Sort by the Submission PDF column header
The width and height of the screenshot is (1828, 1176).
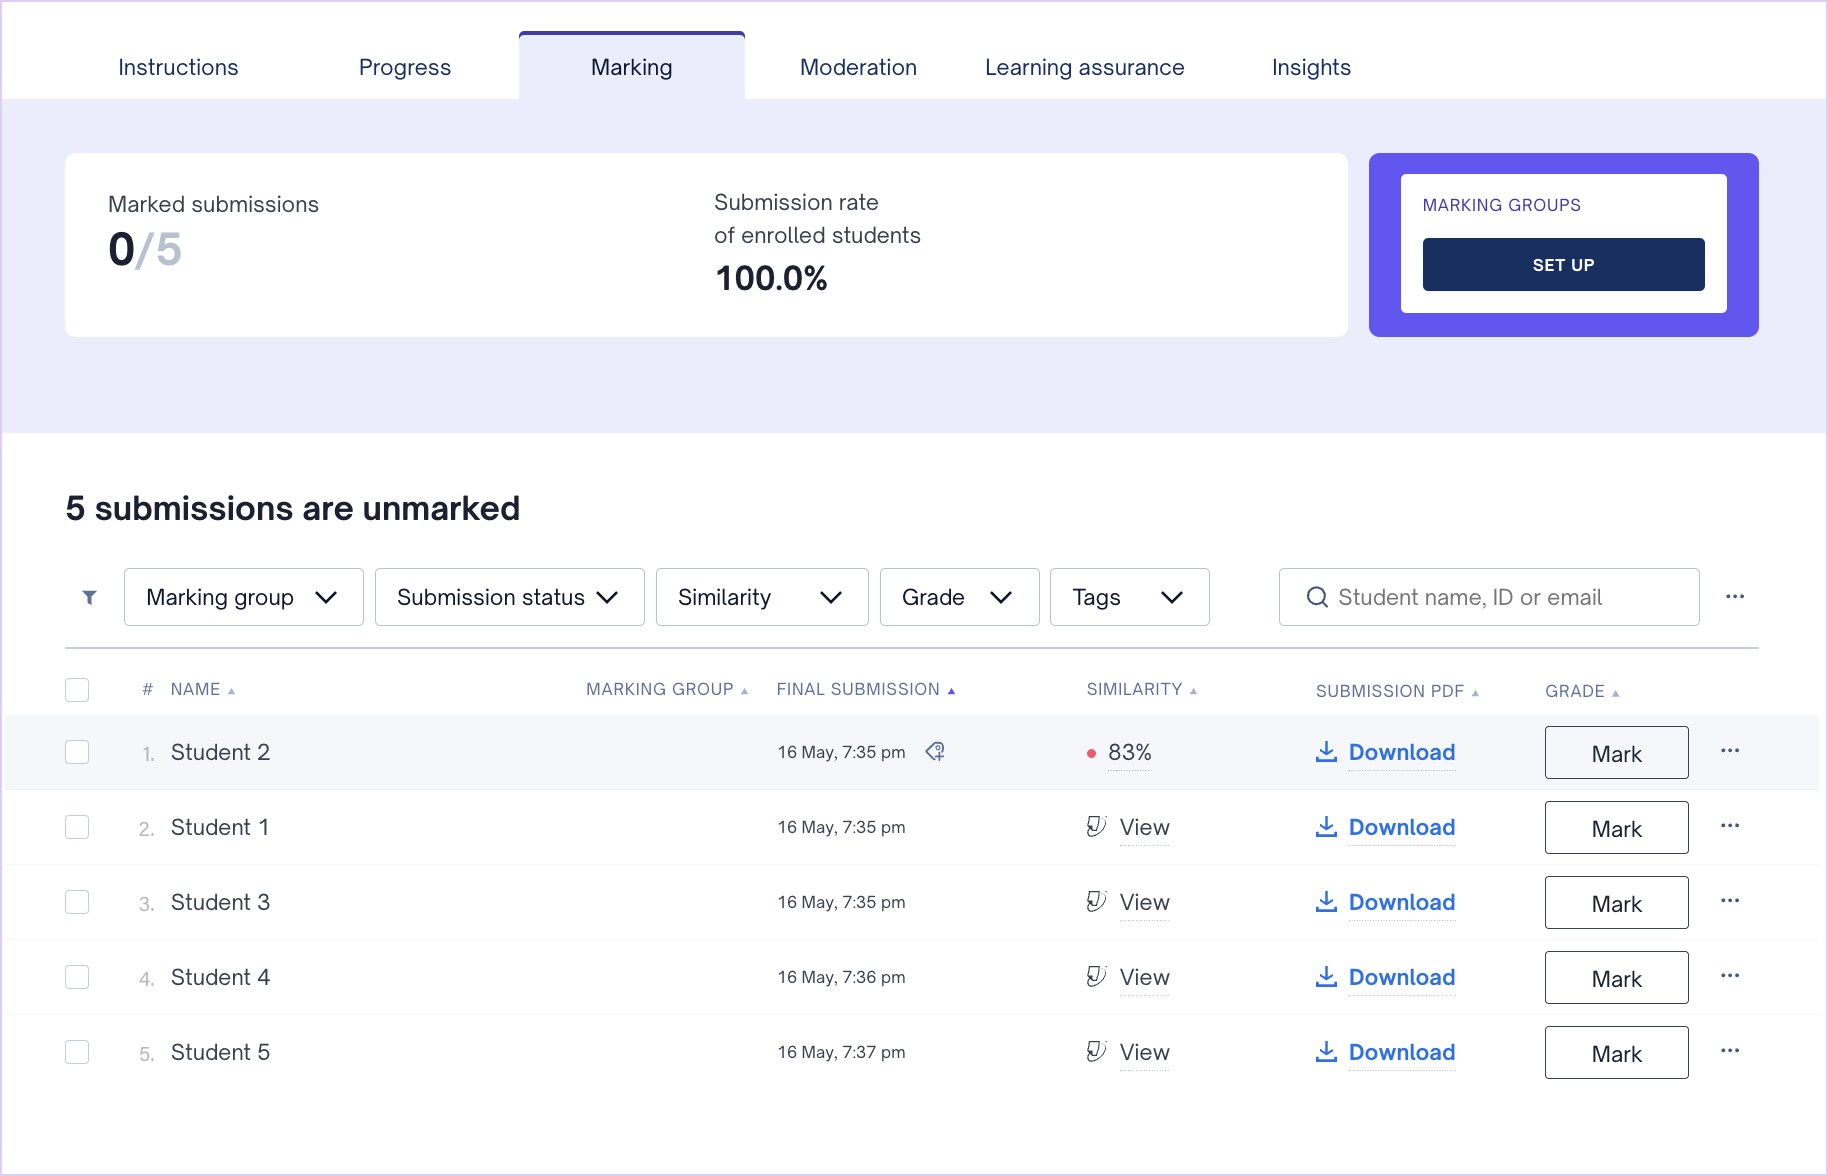pyautogui.click(x=1397, y=692)
